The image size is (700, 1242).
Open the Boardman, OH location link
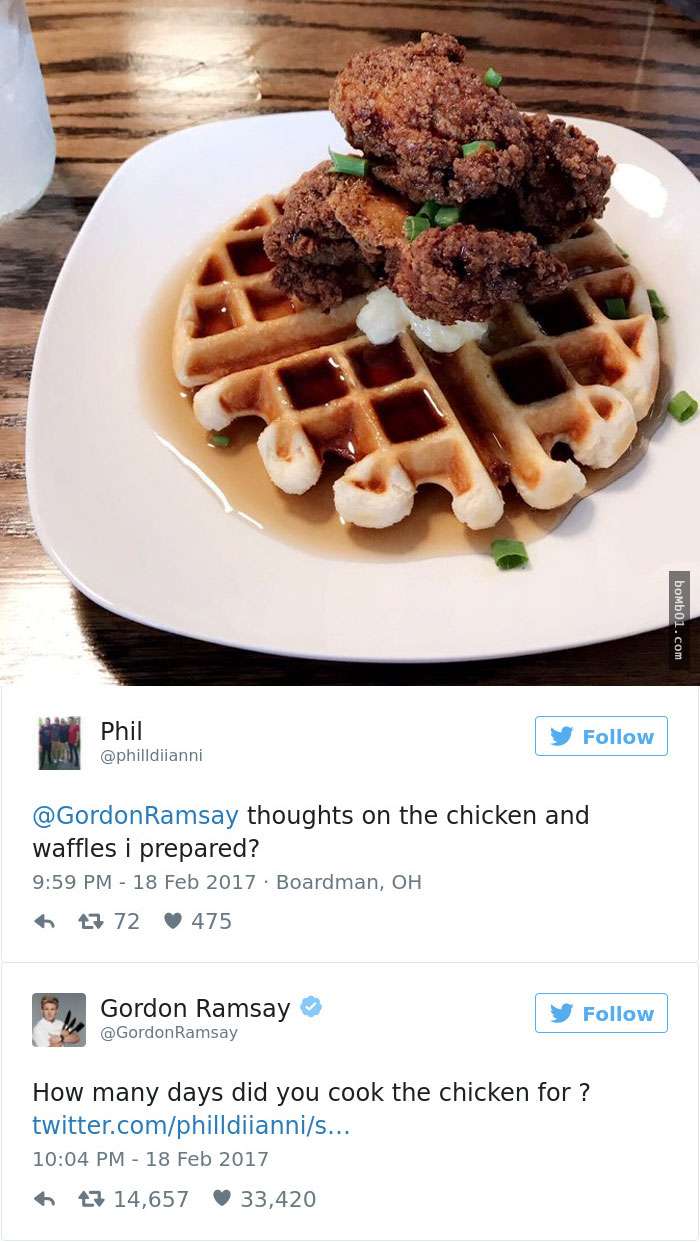pyautogui.click(x=348, y=882)
